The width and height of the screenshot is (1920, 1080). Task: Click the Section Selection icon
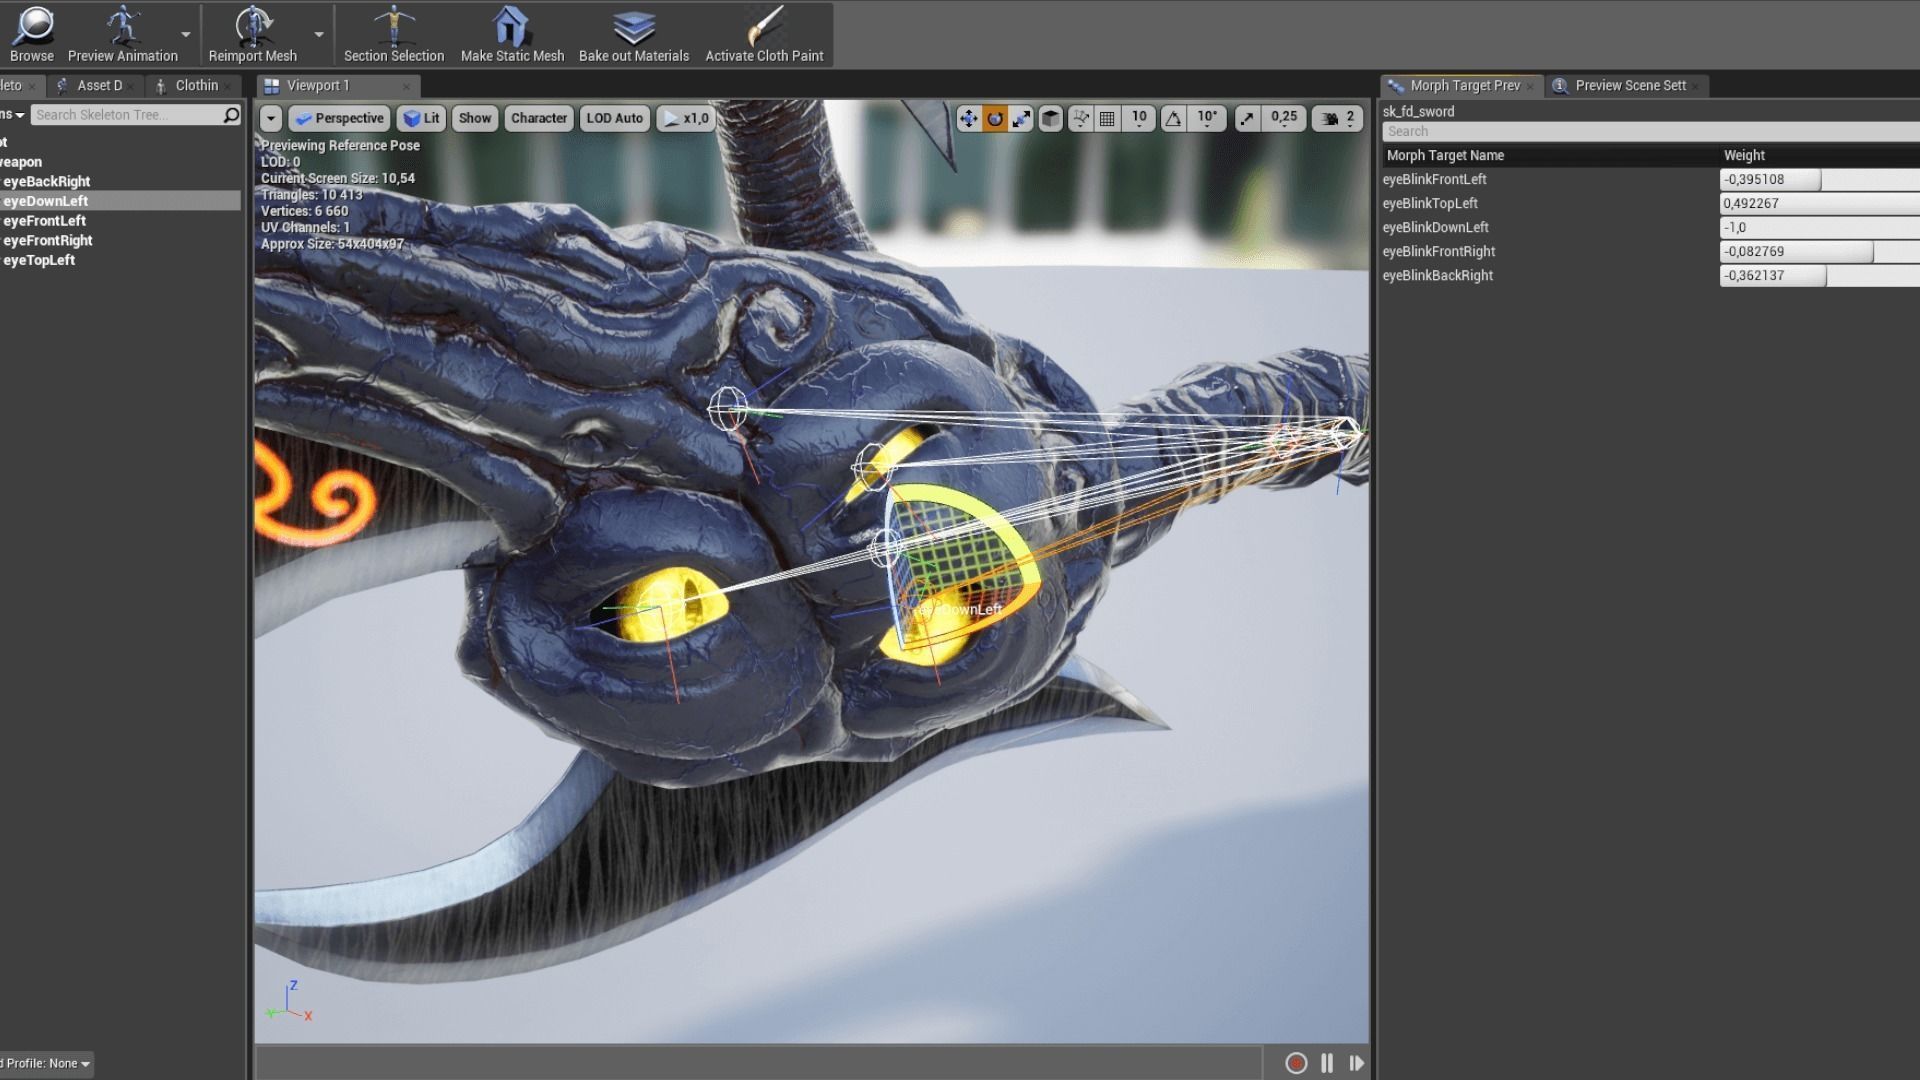pyautogui.click(x=393, y=30)
